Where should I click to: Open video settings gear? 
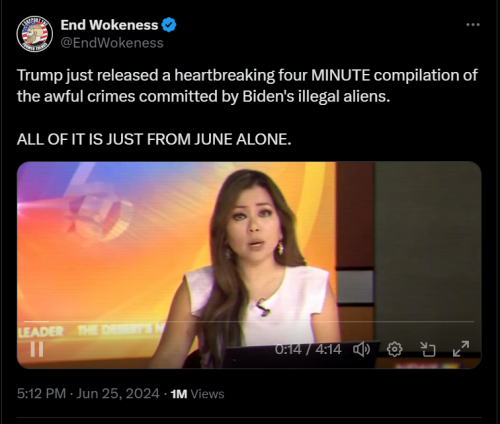[x=394, y=349]
